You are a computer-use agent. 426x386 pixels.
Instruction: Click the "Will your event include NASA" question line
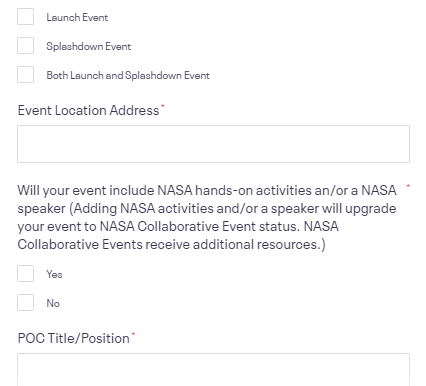207,190
